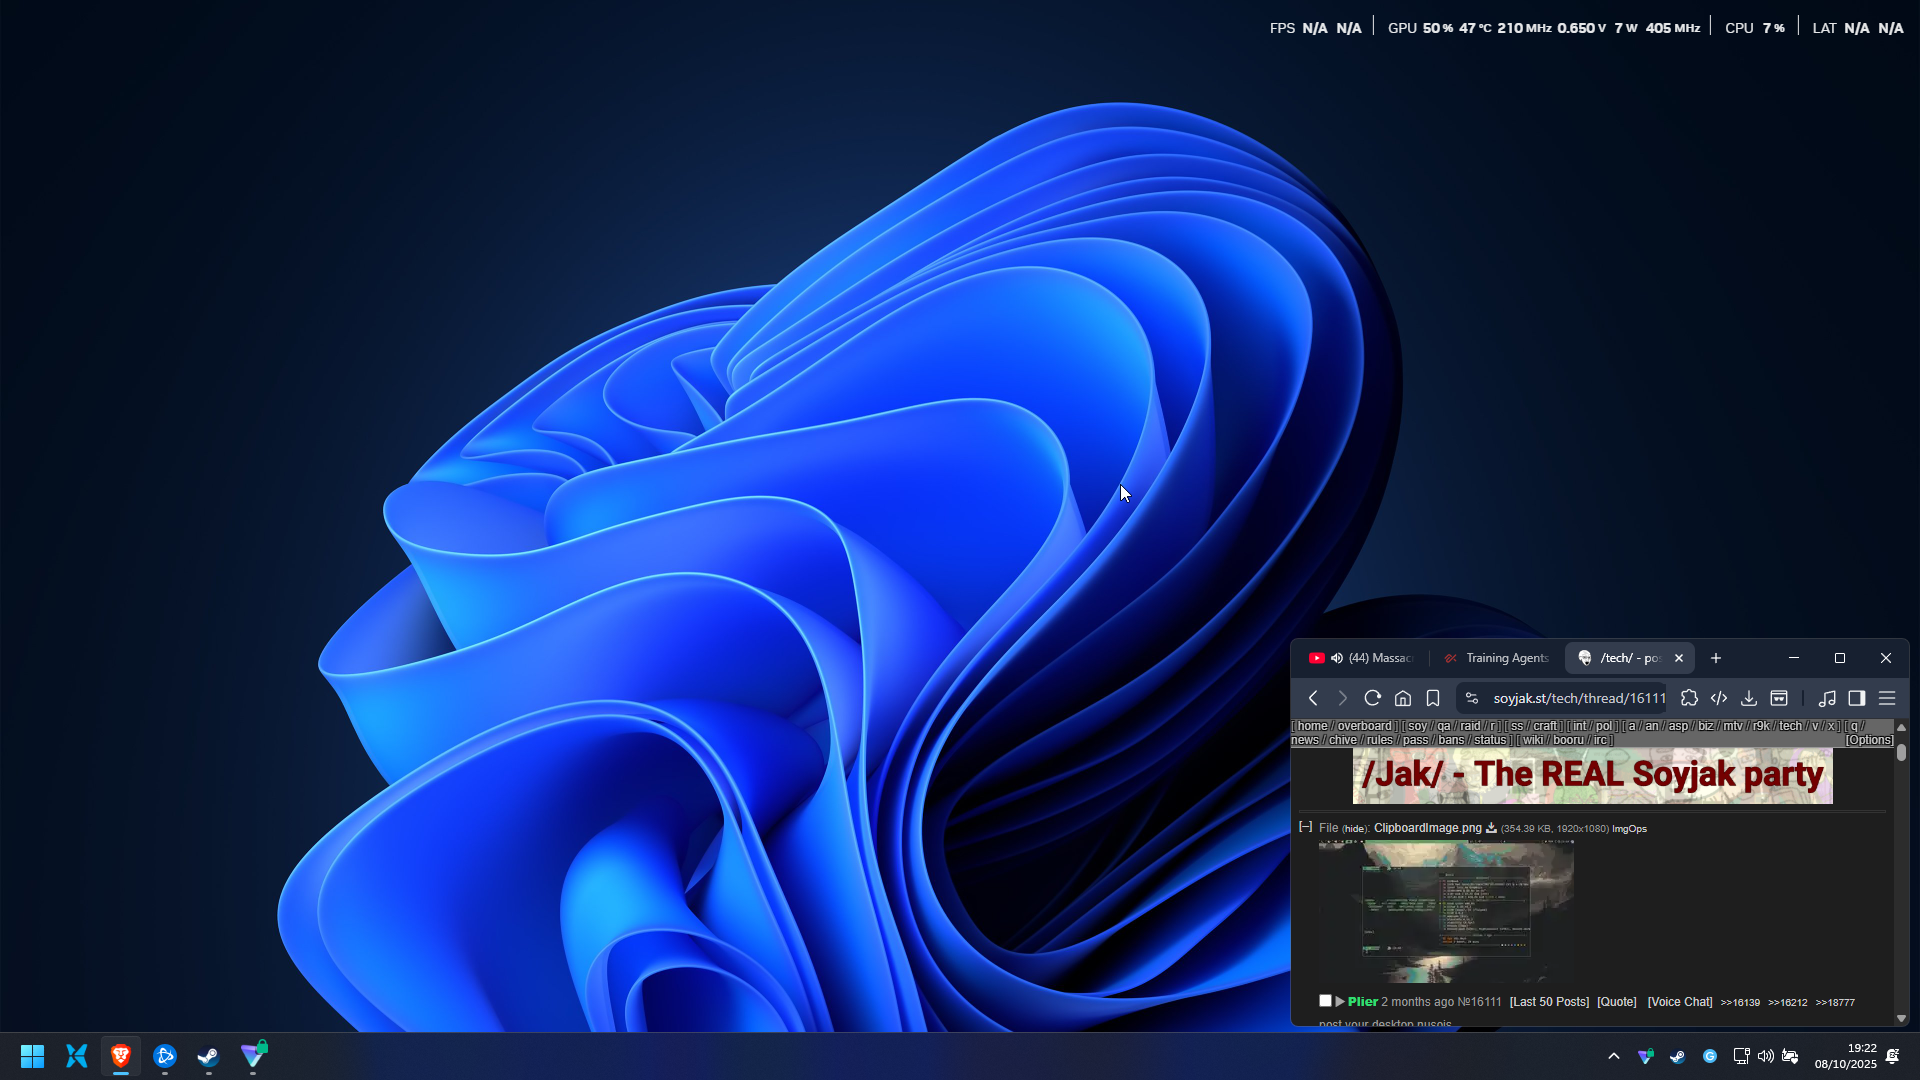The height and width of the screenshot is (1080, 1920).
Task: Click the [Options] link on board bar
Action: 1869,740
